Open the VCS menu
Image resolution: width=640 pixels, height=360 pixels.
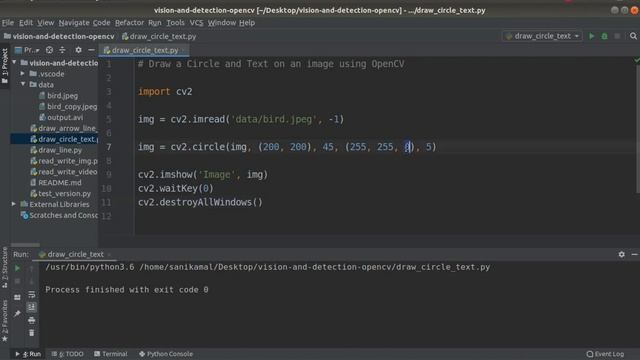[x=196, y=23]
